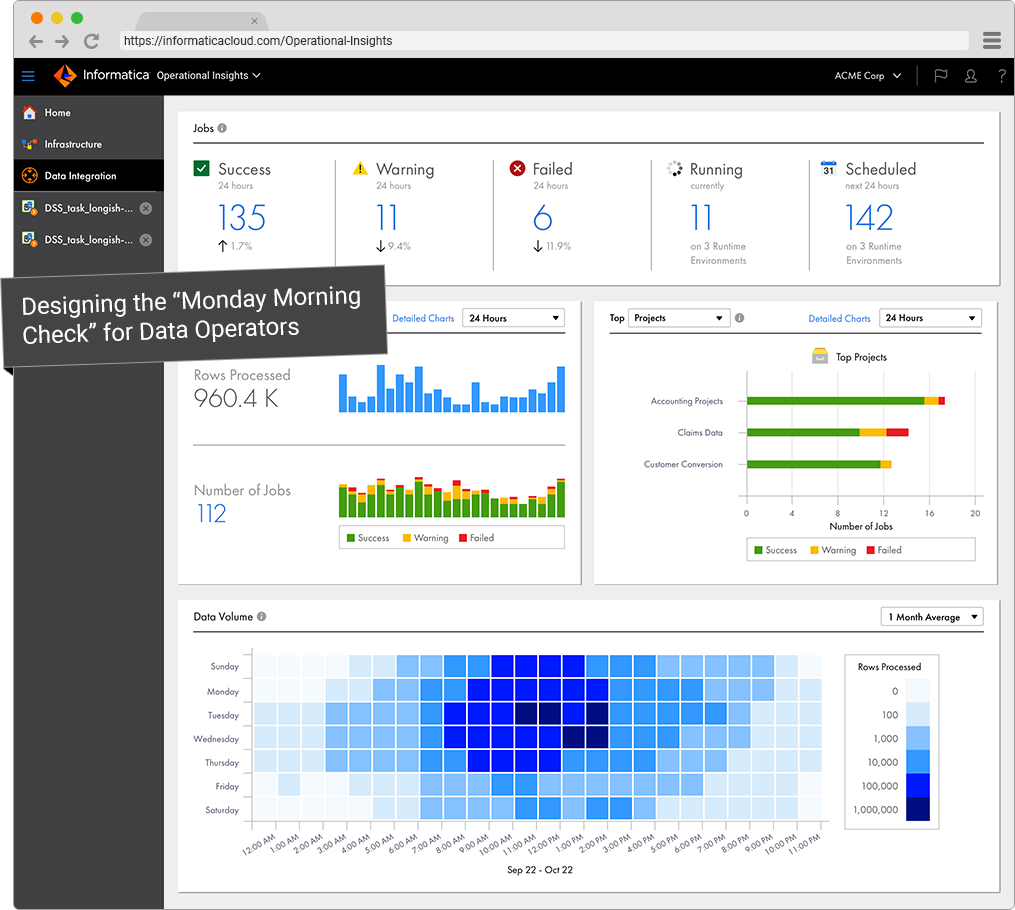
Task: Click the Home house icon in sidebar
Action: (29, 113)
